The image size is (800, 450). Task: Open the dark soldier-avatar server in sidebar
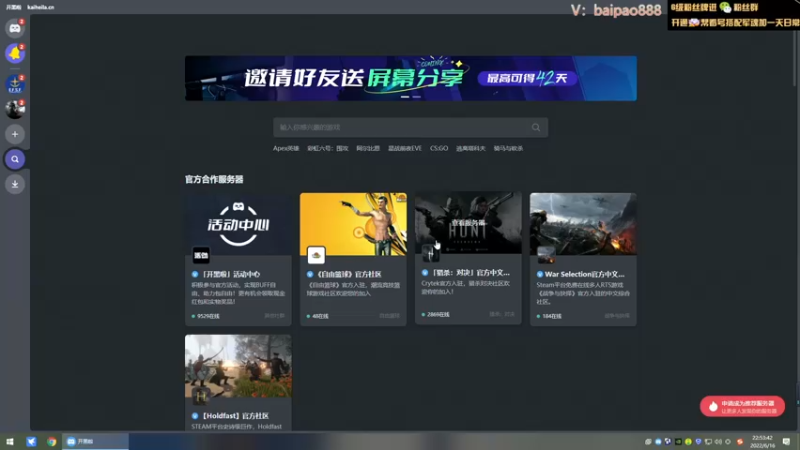[x=15, y=109]
